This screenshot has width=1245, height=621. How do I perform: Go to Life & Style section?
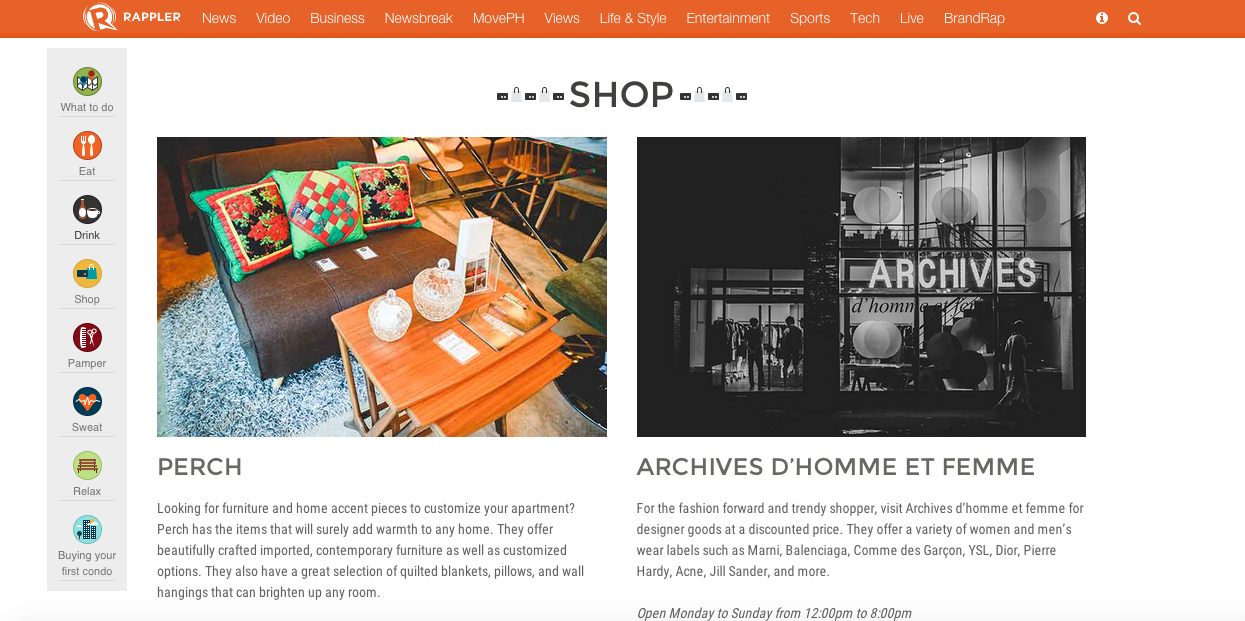633,18
